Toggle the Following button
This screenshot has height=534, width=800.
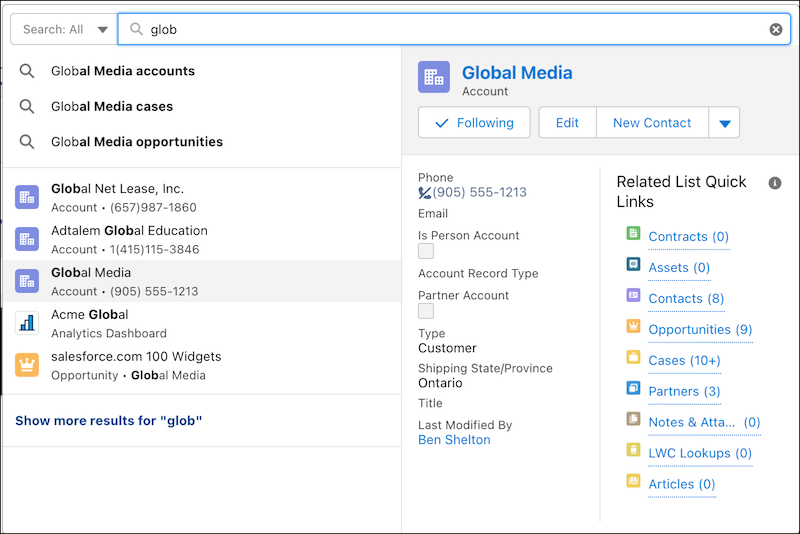474,122
